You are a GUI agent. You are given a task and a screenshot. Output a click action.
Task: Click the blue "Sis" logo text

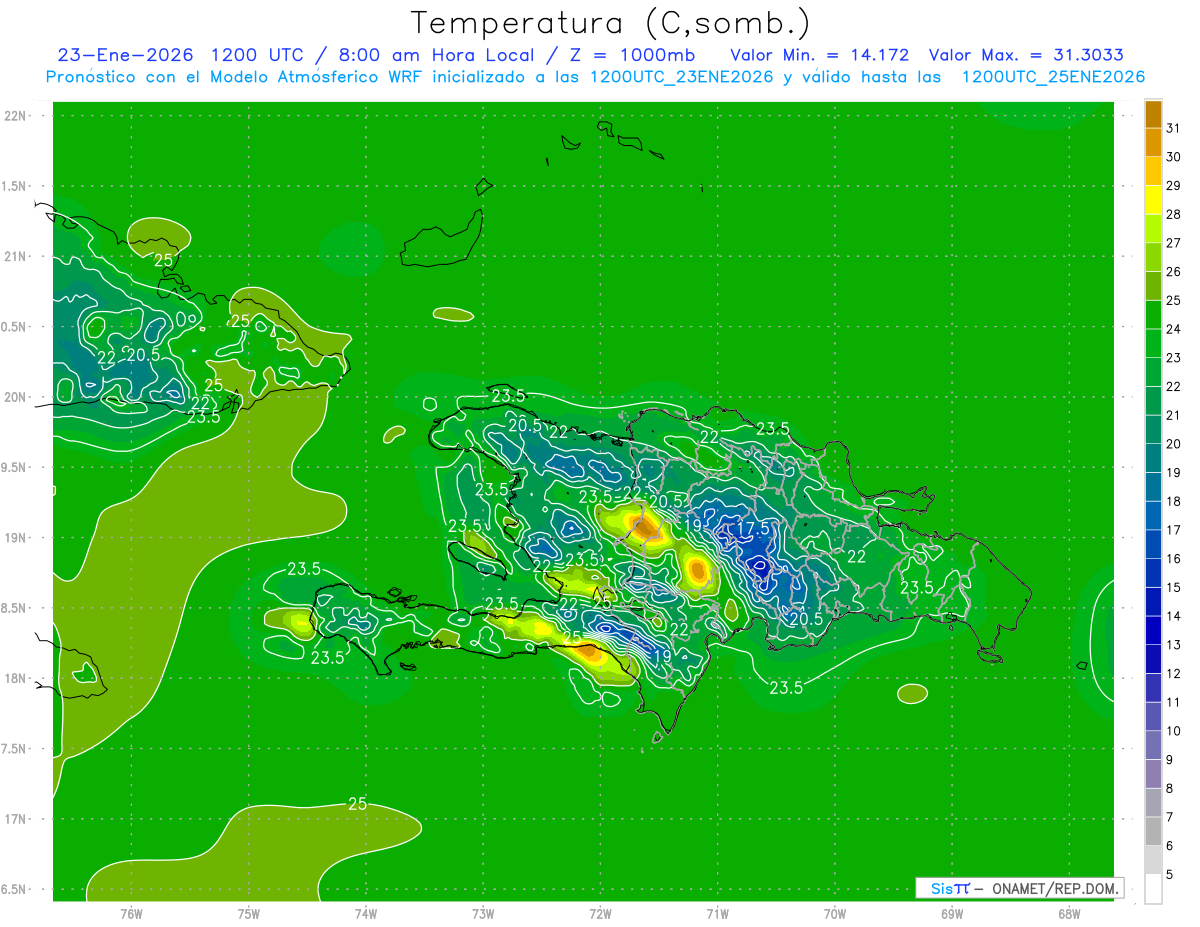942,888
